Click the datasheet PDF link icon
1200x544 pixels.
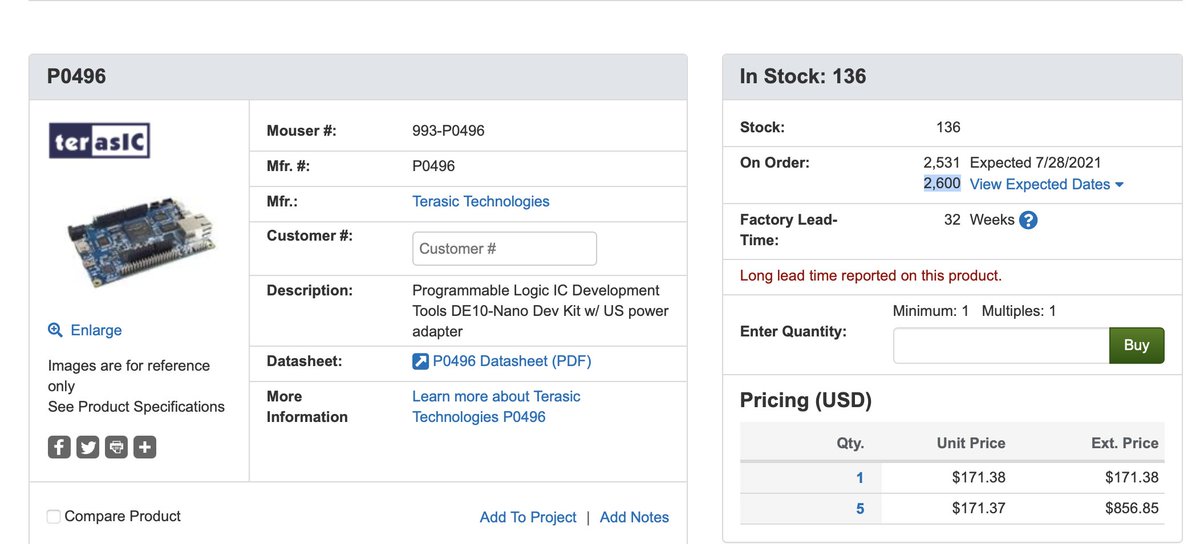(420, 361)
